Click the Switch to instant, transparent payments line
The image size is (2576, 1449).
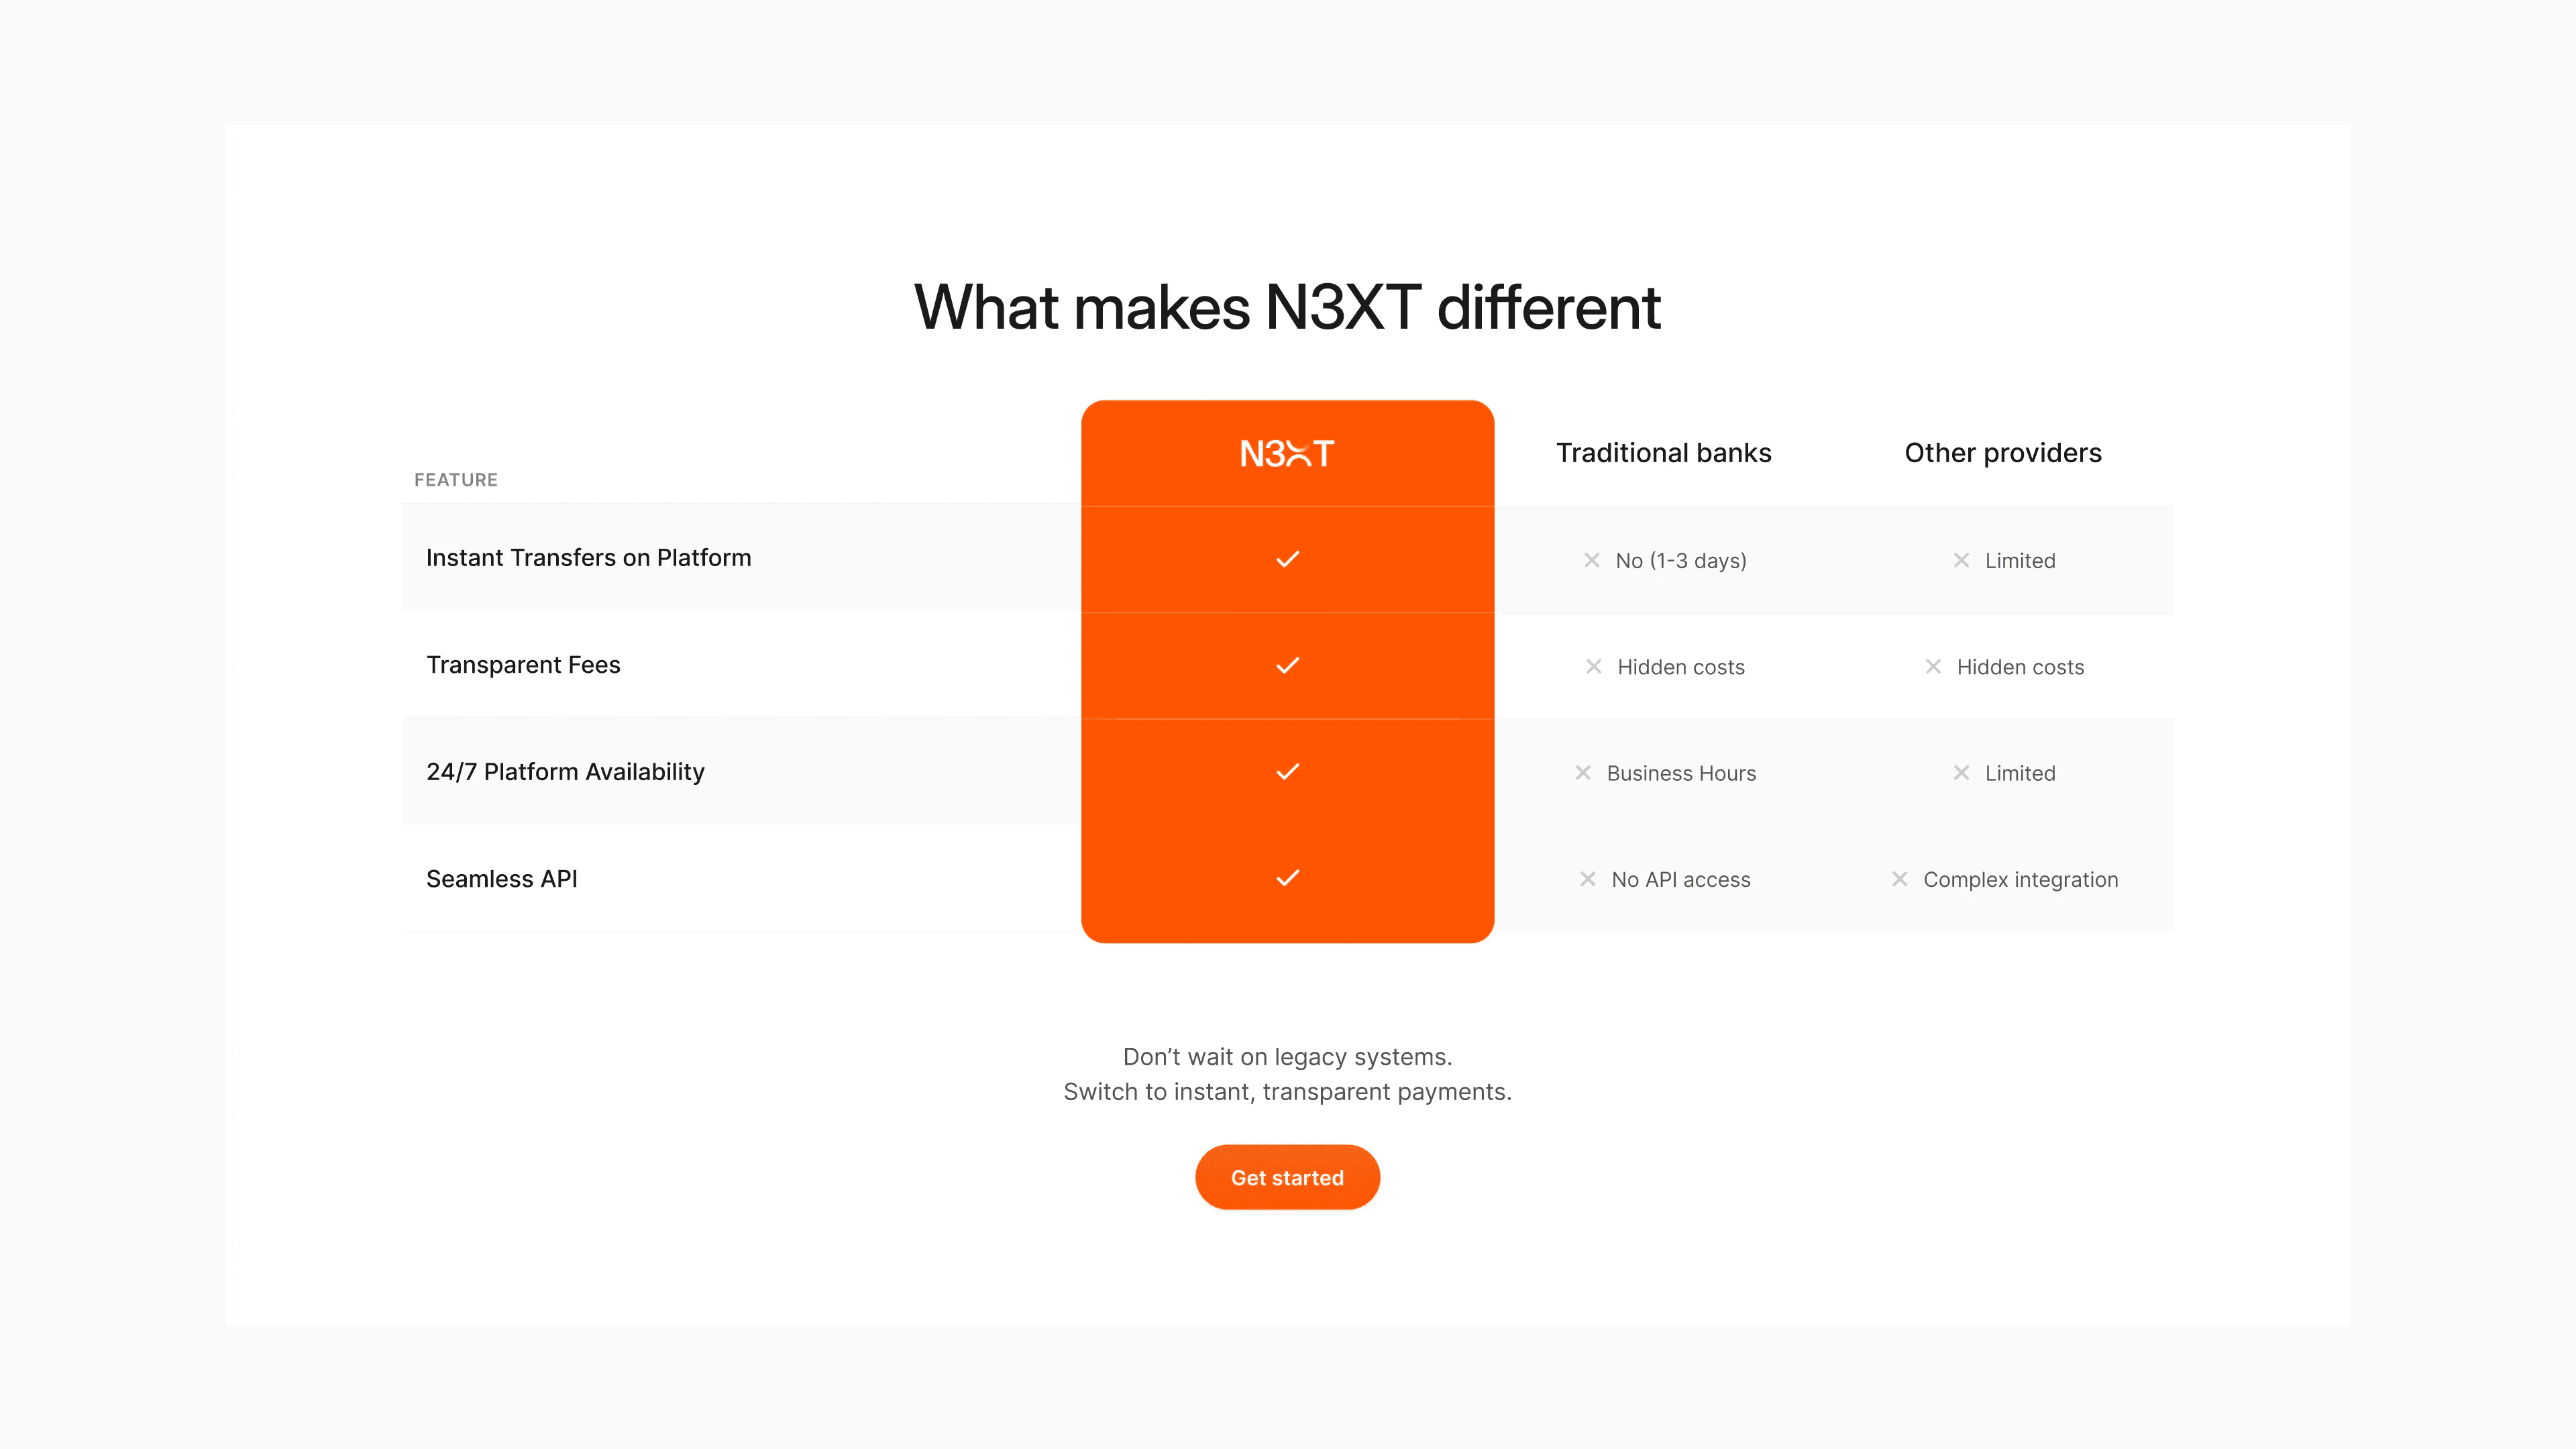click(x=1287, y=1092)
